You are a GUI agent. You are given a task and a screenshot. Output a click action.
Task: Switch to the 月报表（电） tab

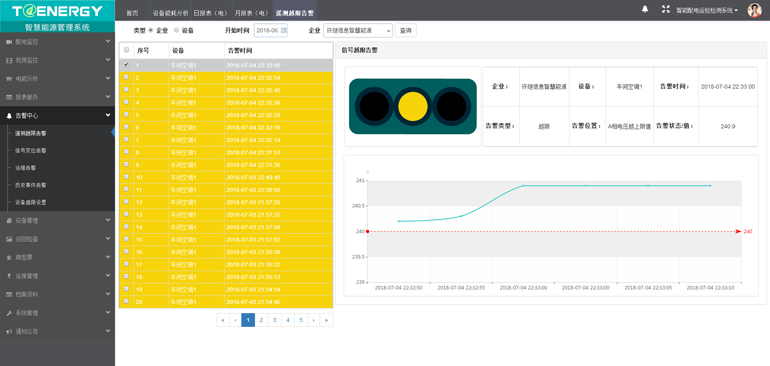[x=252, y=13]
